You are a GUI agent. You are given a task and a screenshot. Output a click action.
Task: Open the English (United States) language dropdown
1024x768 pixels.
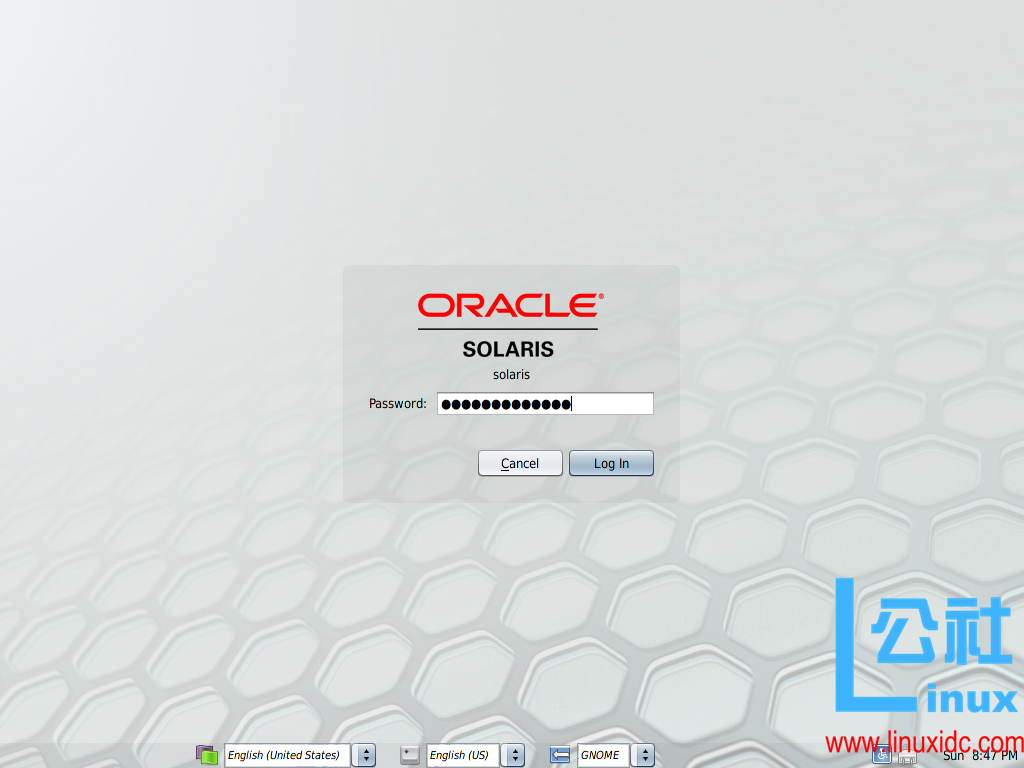pos(287,755)
